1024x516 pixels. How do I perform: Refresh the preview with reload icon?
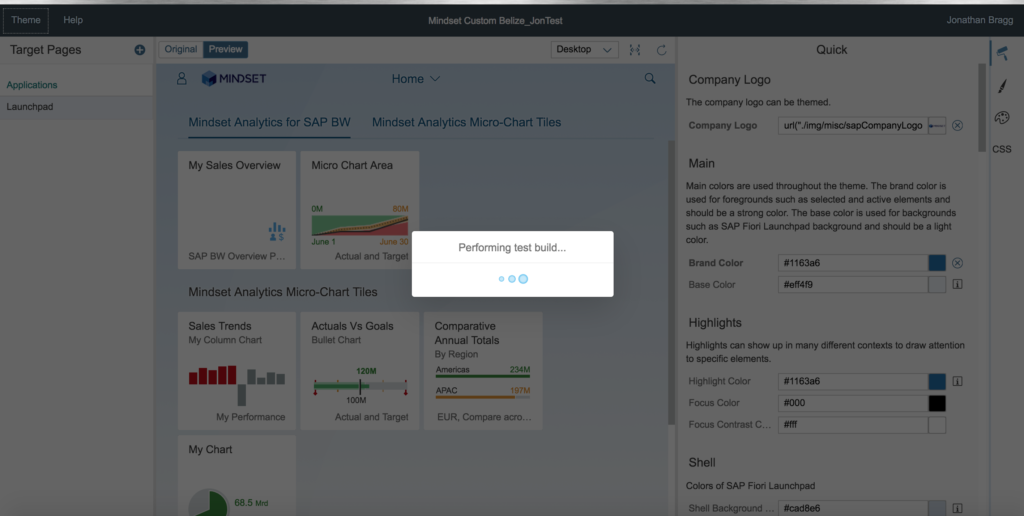pyautogui.click(x=662, y=50)
